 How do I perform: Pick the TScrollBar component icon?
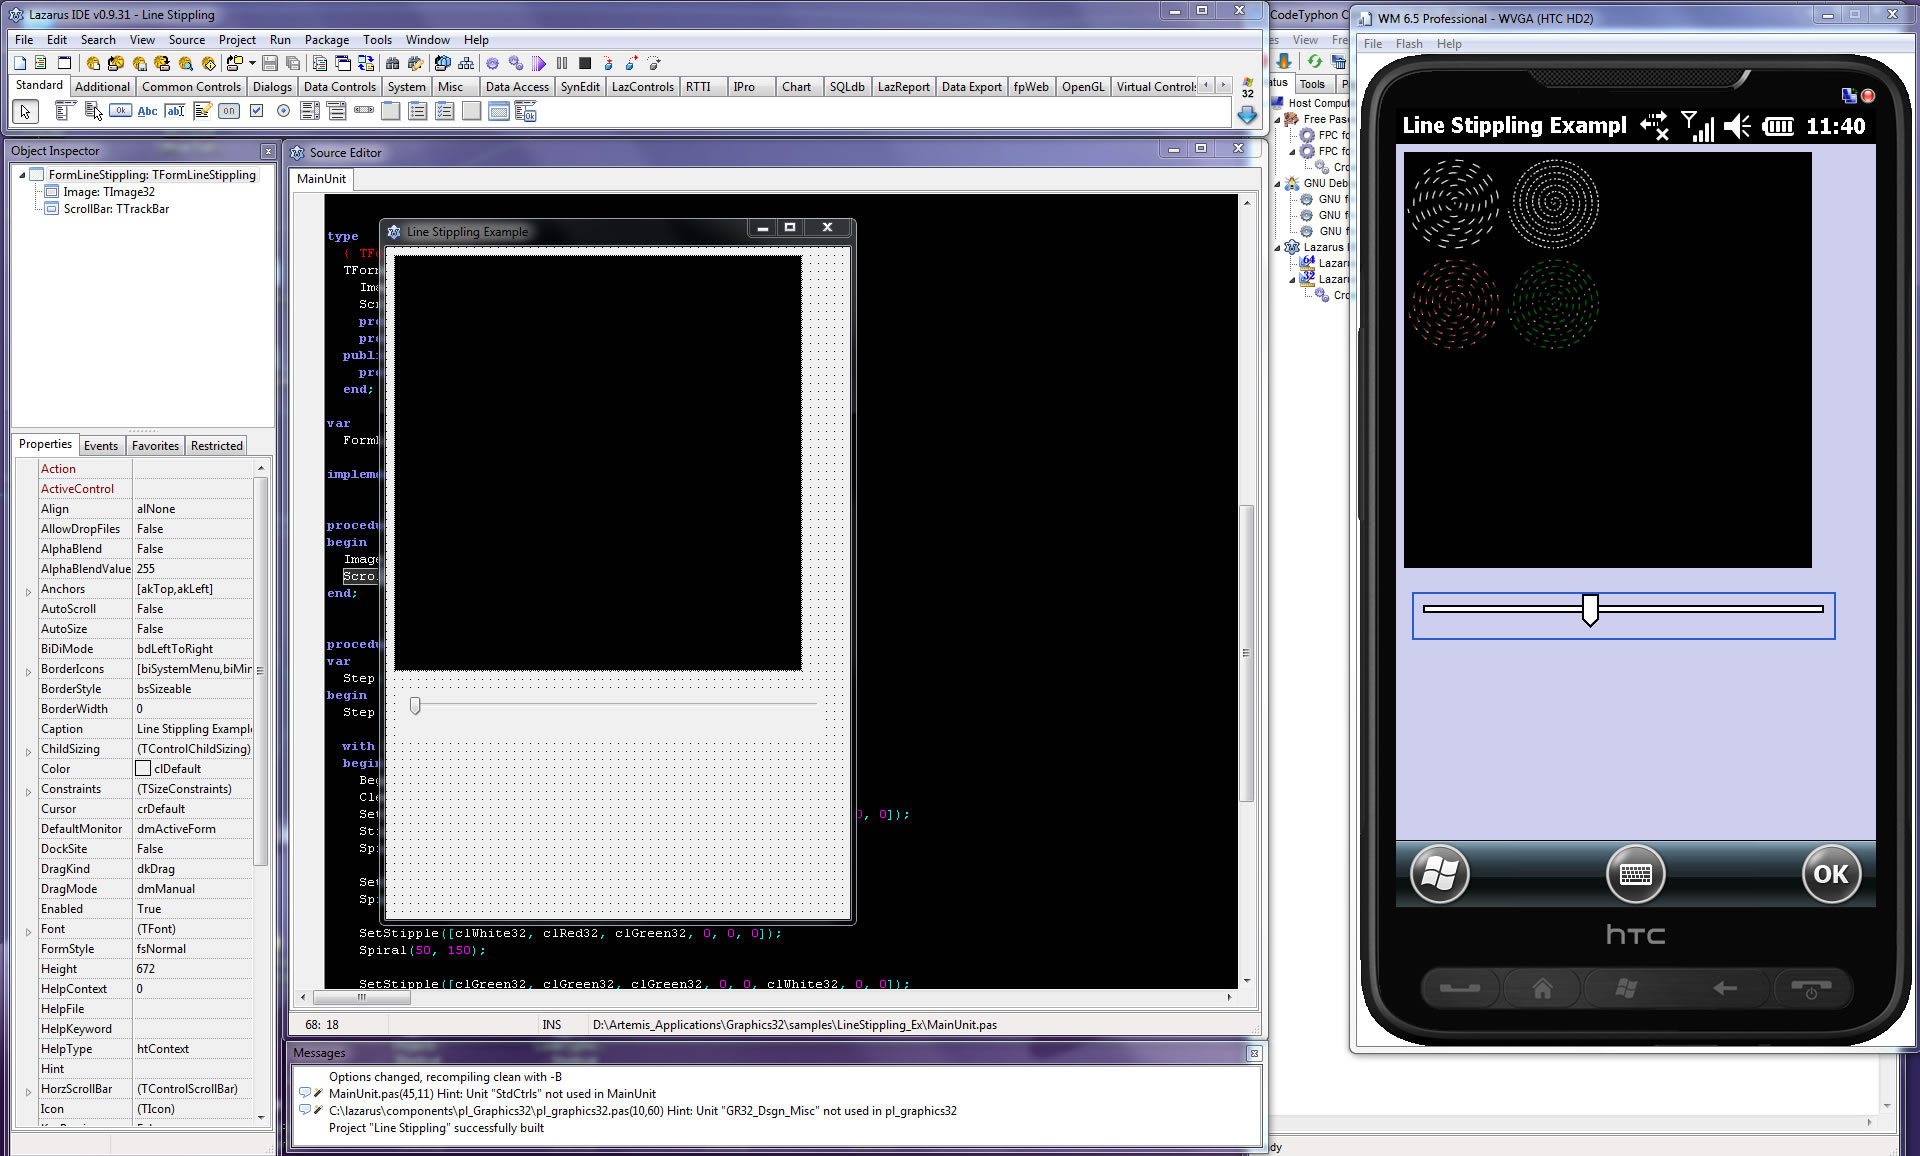(364, 111)
